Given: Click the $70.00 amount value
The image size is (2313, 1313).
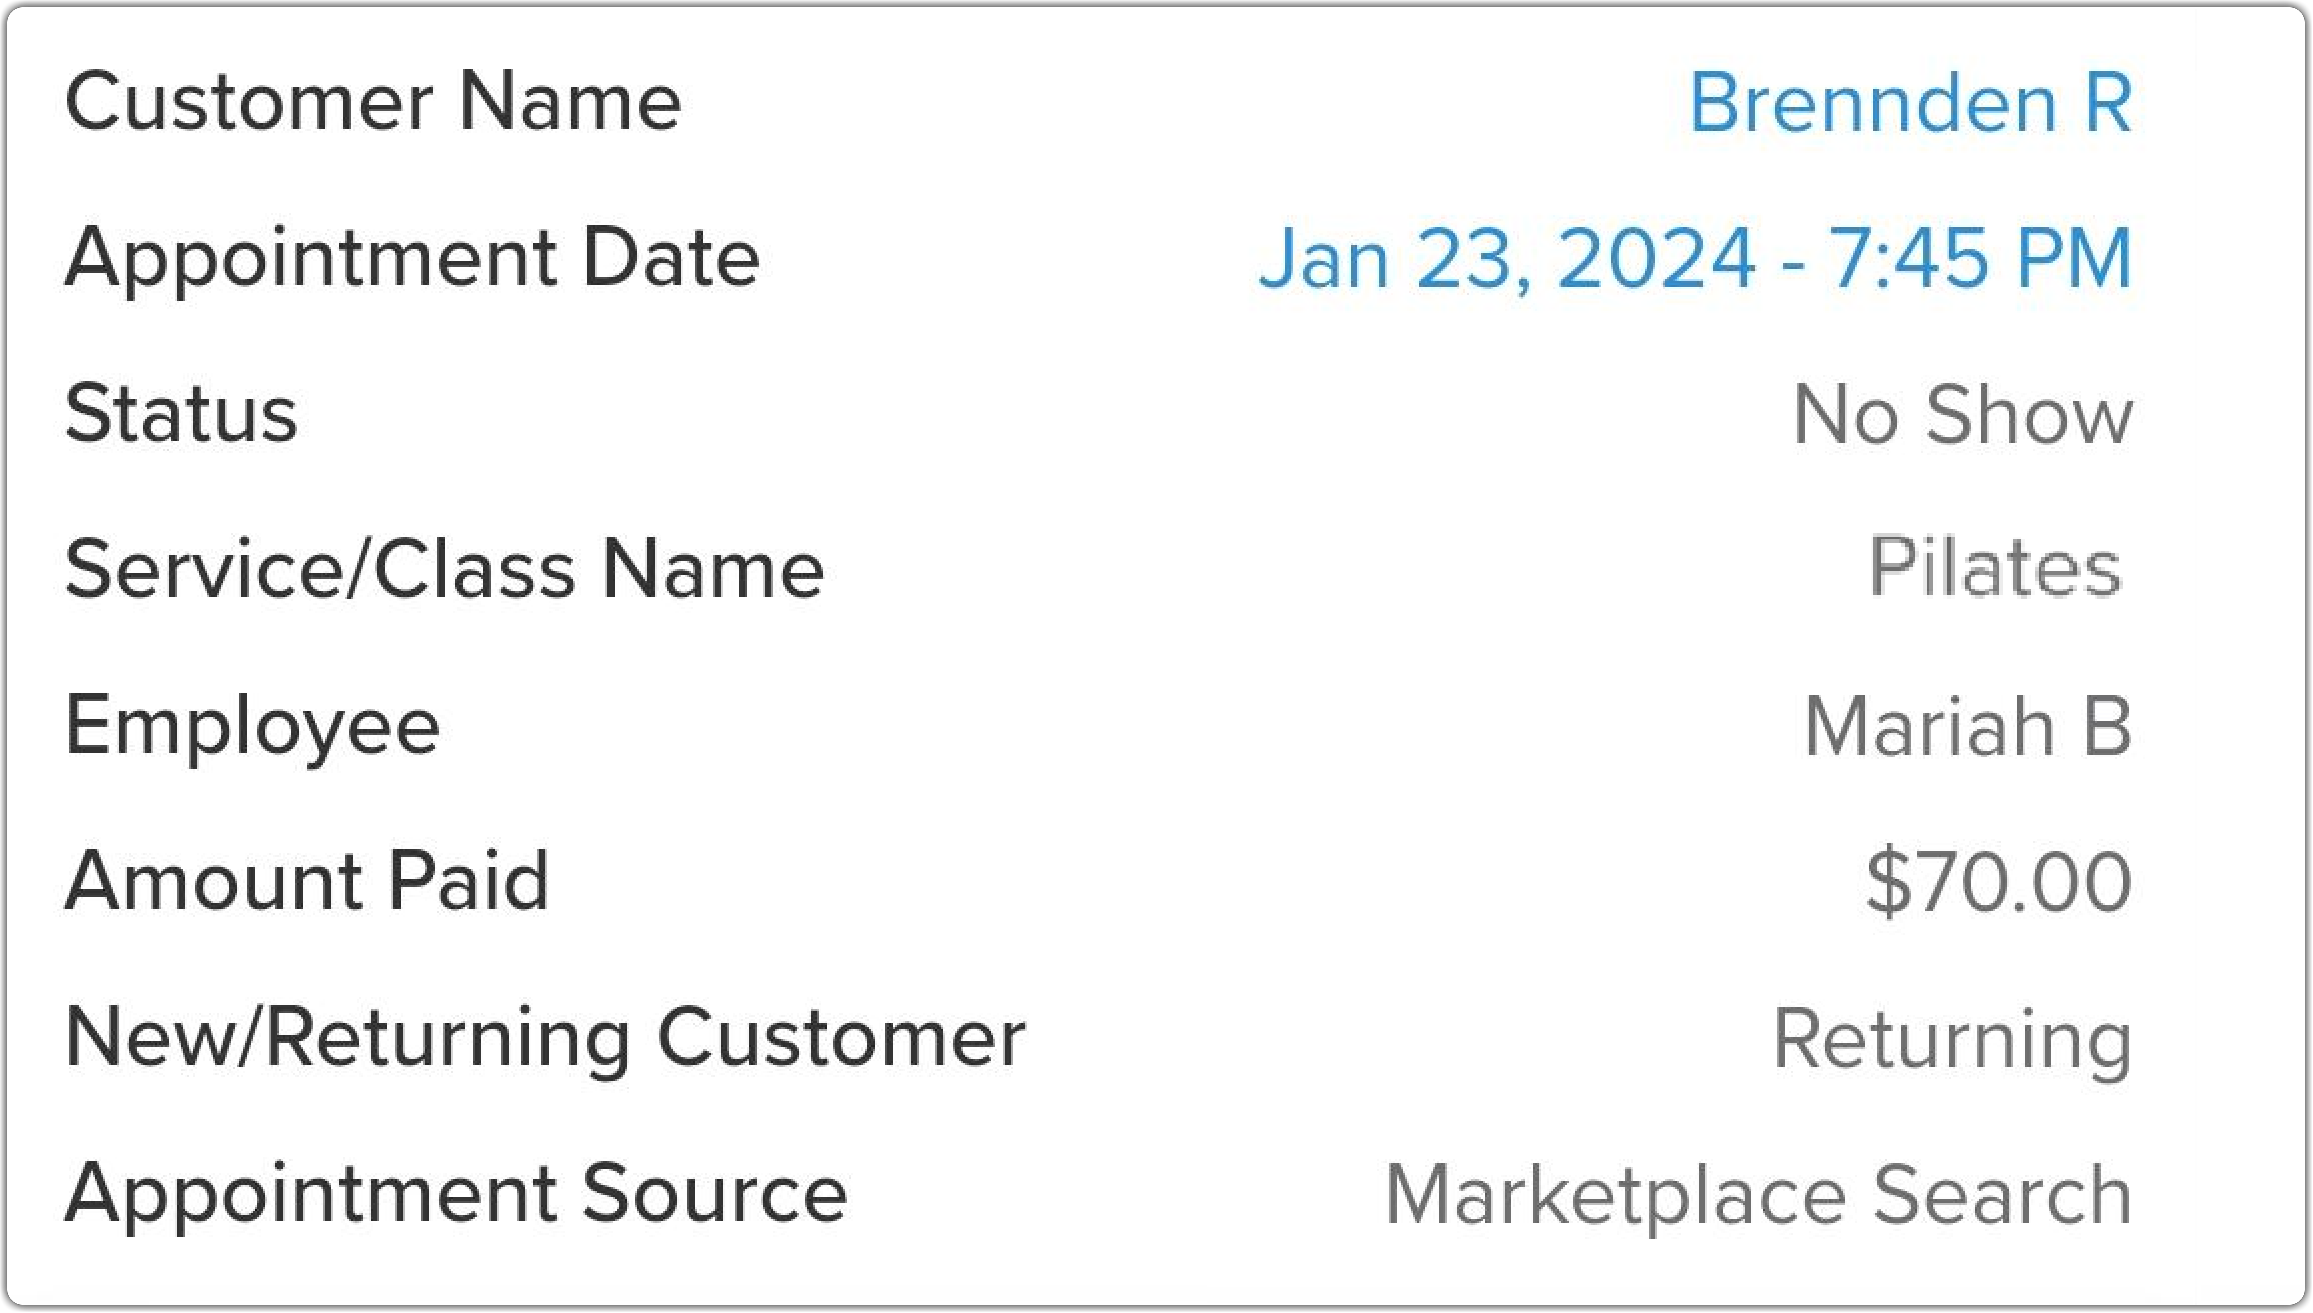Looking at the screenshot, I should coord(1999,882).
